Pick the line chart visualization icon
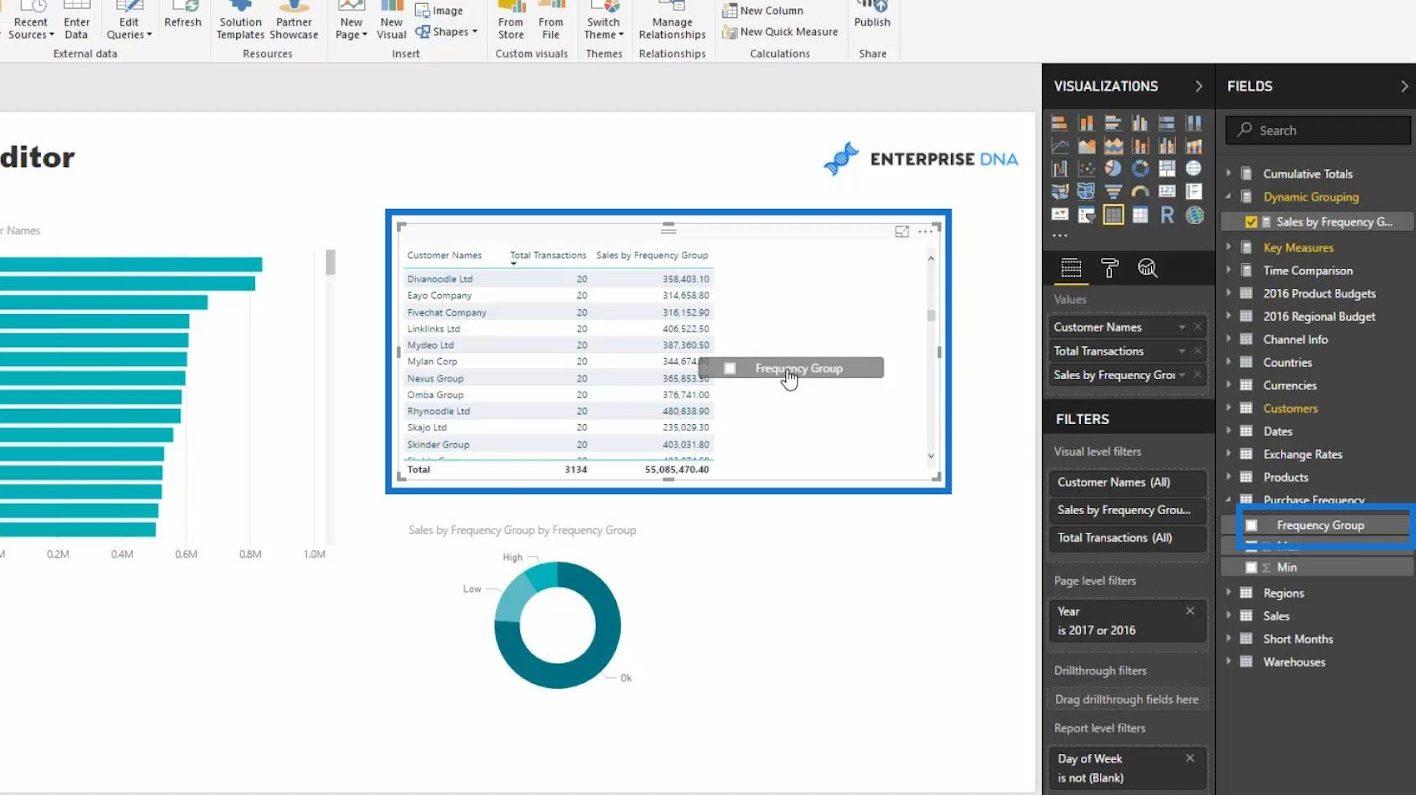This screenshot has height=795, width=1416. coord(1060,146)
